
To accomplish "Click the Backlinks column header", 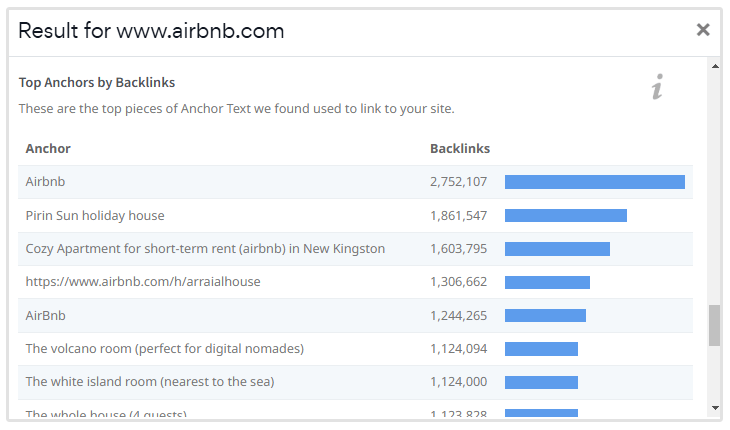I will pyautogui.click(x=460, y=149).
